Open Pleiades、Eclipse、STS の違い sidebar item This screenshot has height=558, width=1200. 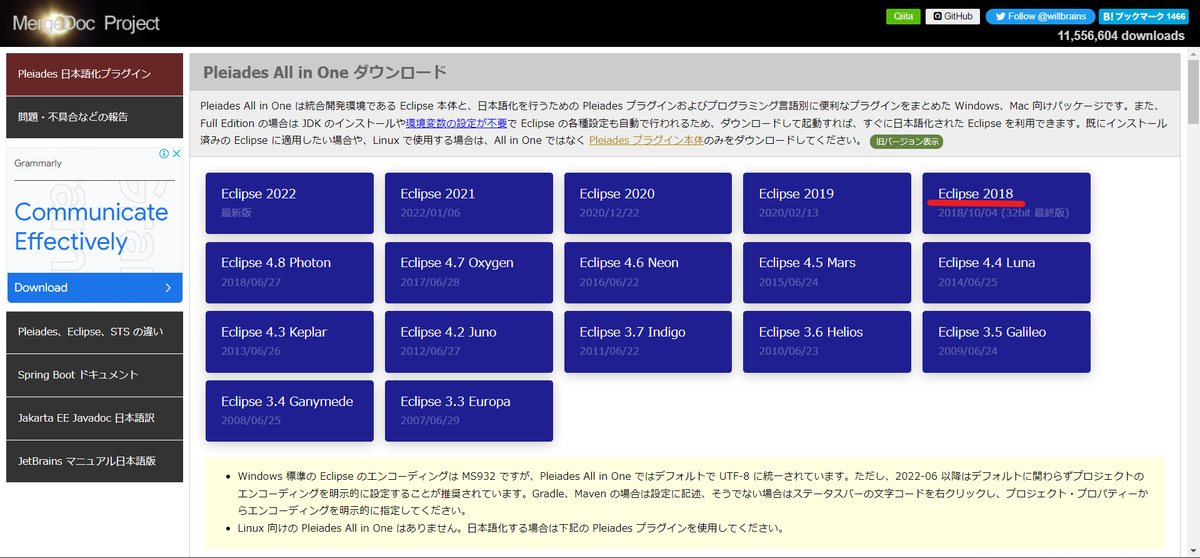pos(94,331)
